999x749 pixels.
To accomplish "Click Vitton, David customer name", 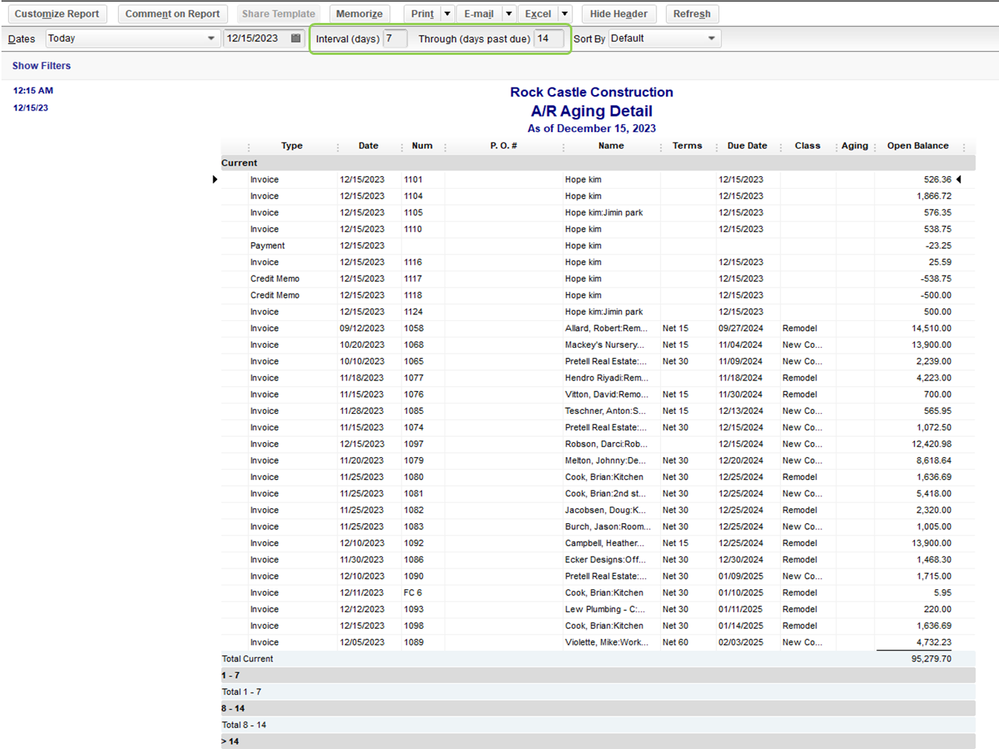I will (x=607, y=395).
